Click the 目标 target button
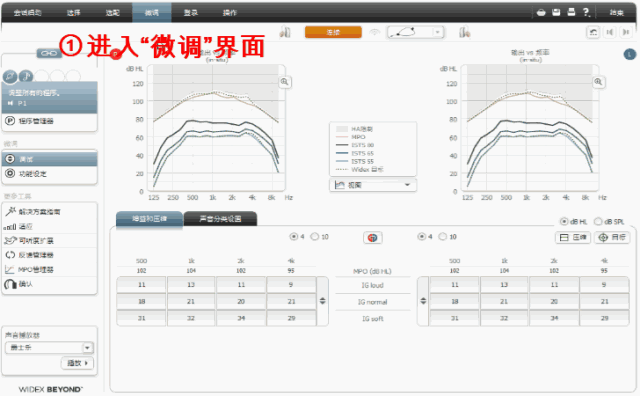The height and width of the screenshot is (396, 640). pyautogui.click(x=612, y=237)
